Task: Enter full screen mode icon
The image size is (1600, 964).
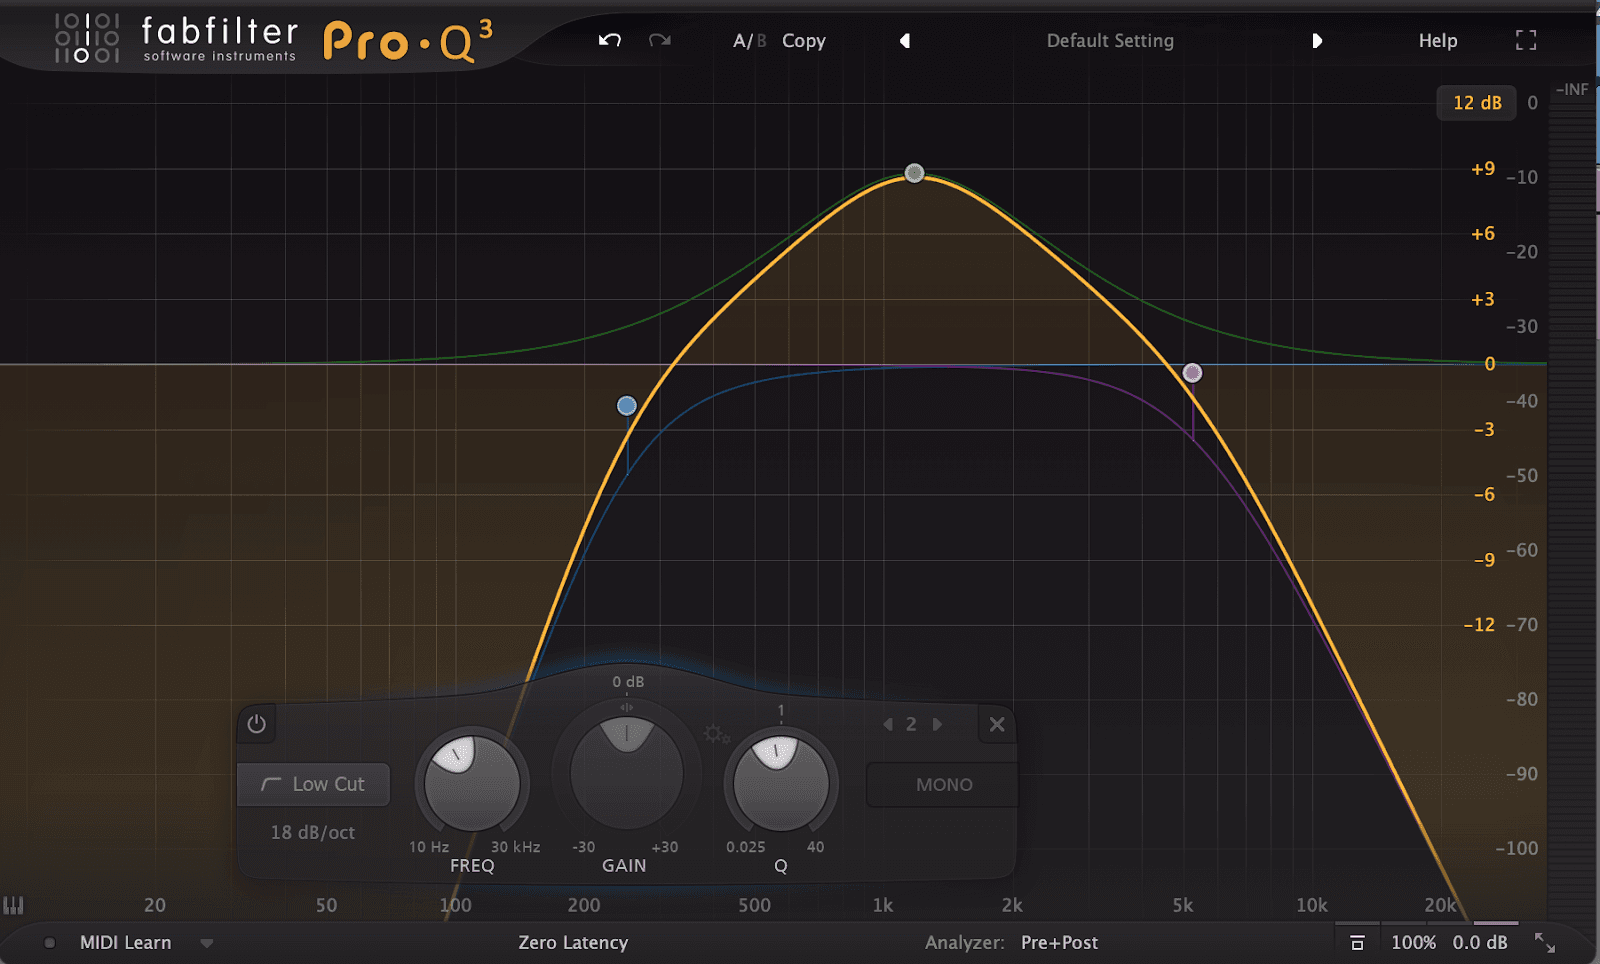Action: [x=1526, y=40]
